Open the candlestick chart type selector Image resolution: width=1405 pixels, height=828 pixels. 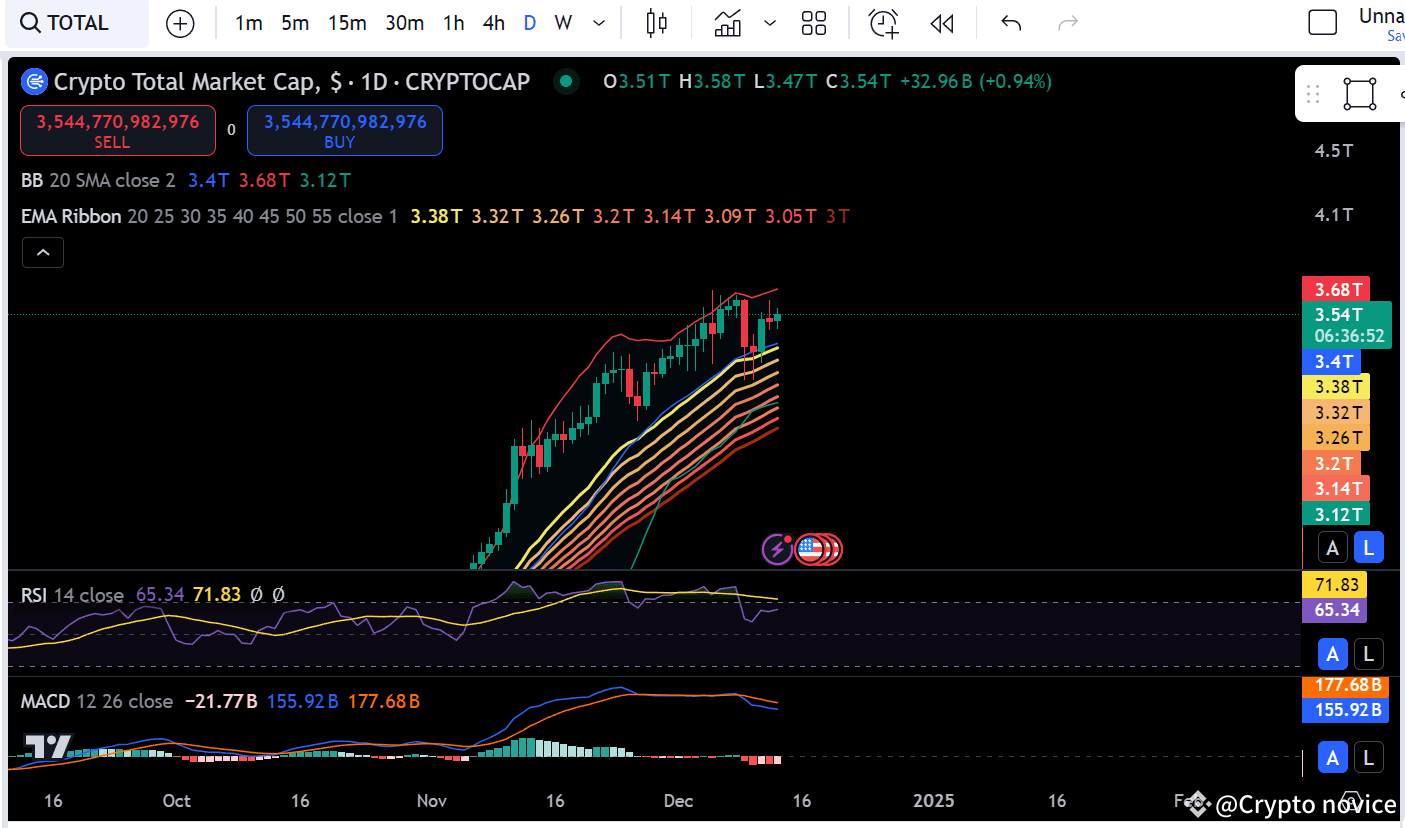656,23
